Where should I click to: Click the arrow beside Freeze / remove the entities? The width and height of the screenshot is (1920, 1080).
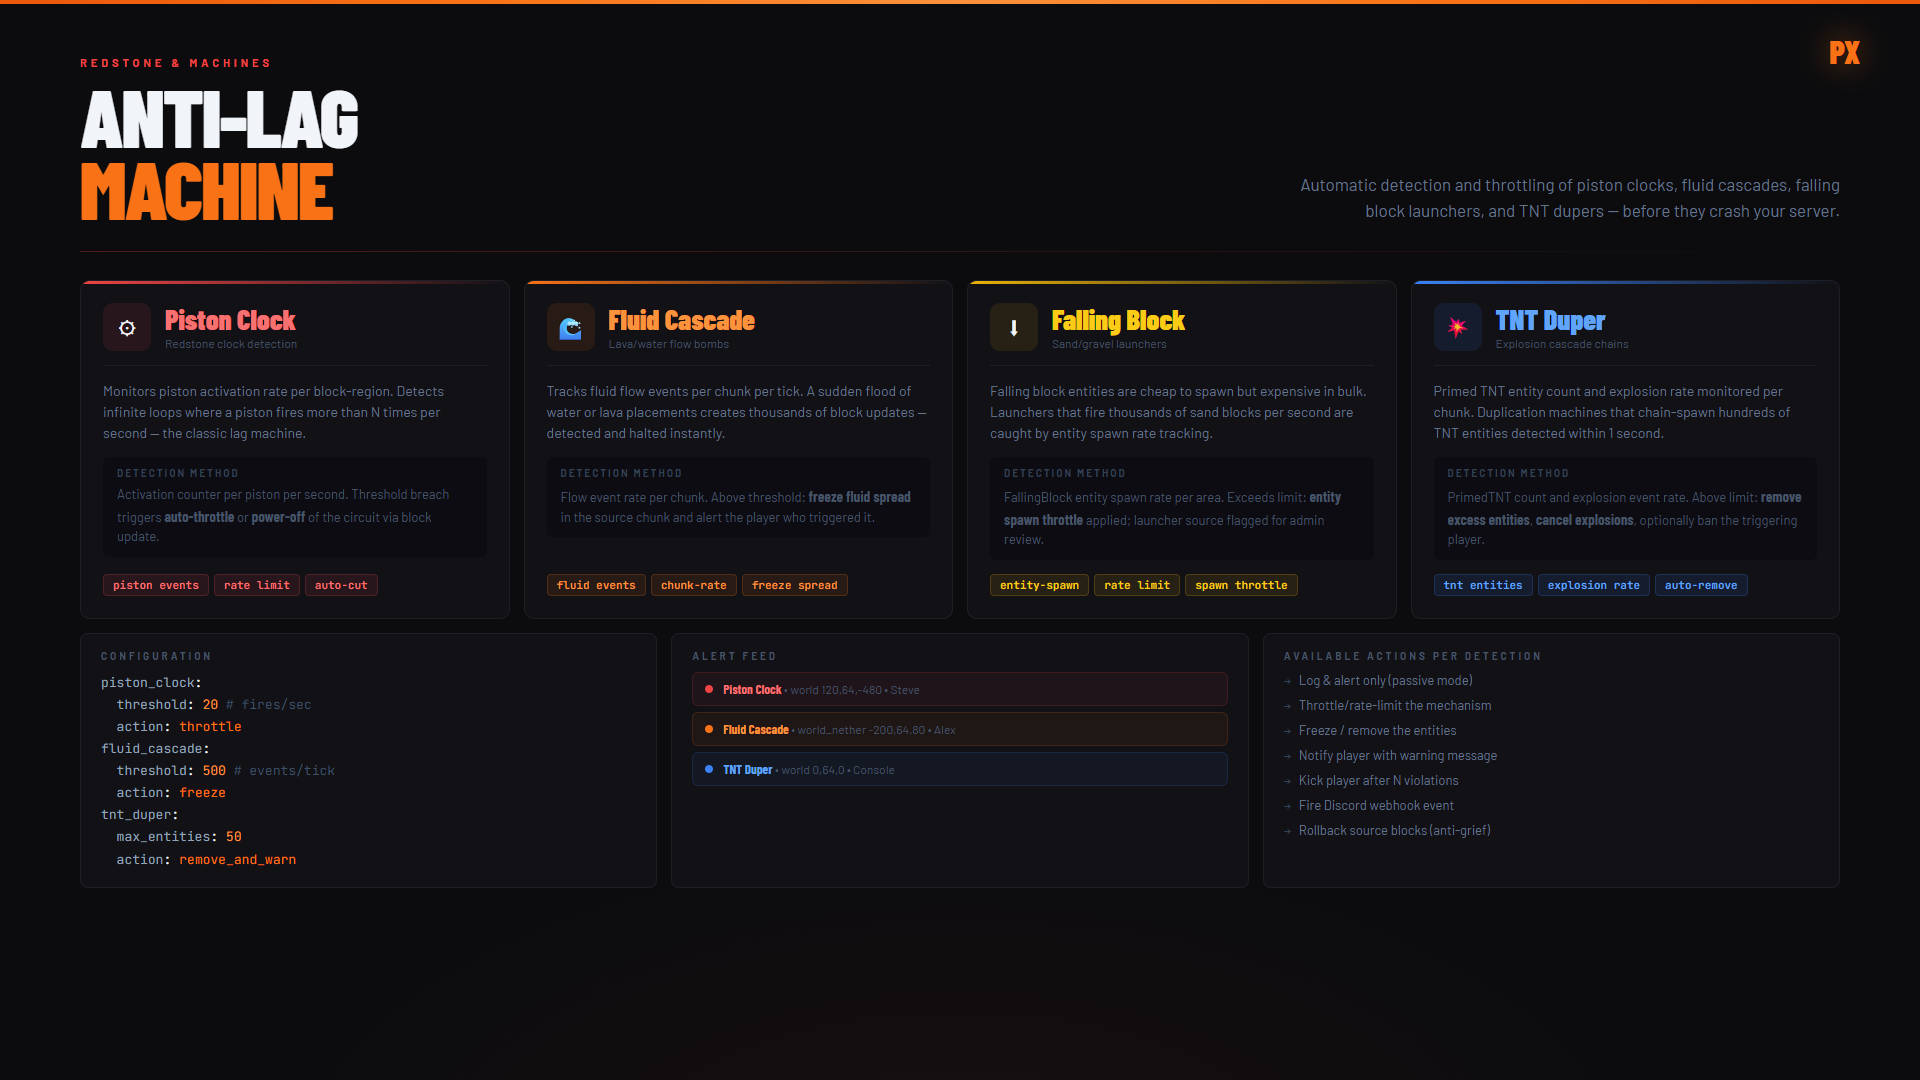click(x=1287, y=732)
